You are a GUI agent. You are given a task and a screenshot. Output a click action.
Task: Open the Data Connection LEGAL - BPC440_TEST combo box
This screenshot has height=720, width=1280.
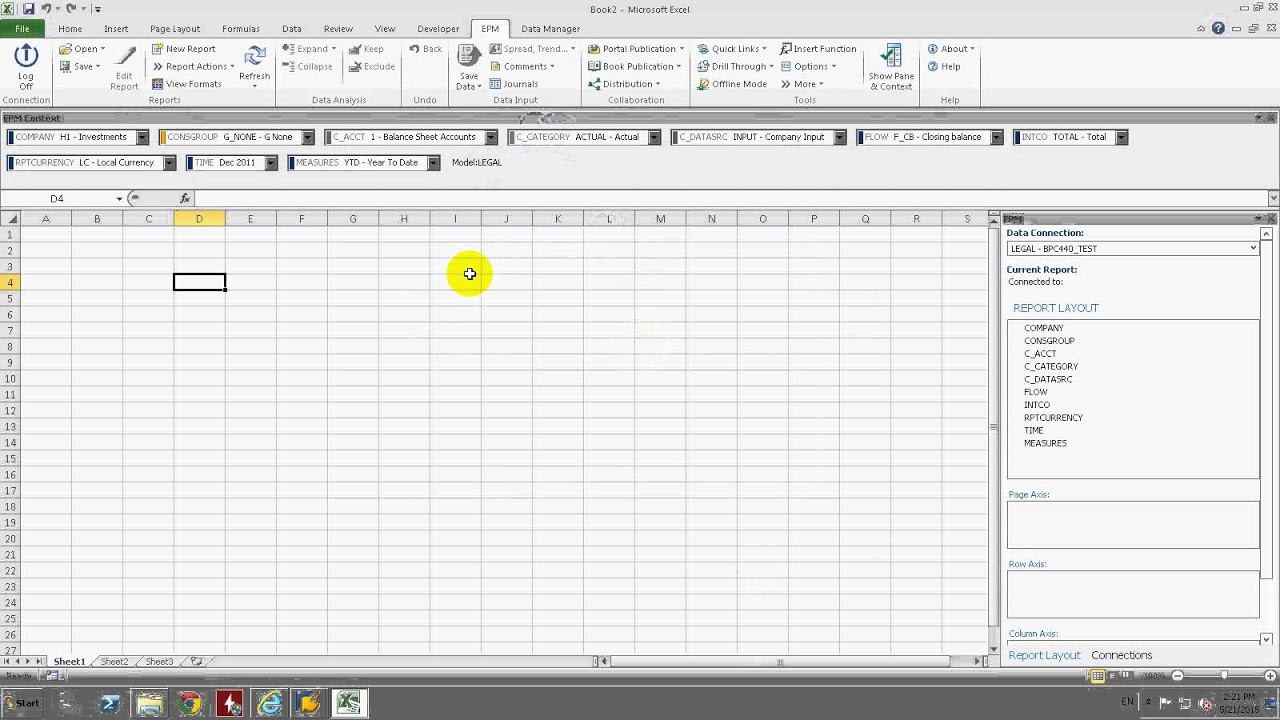point(1133,248)
